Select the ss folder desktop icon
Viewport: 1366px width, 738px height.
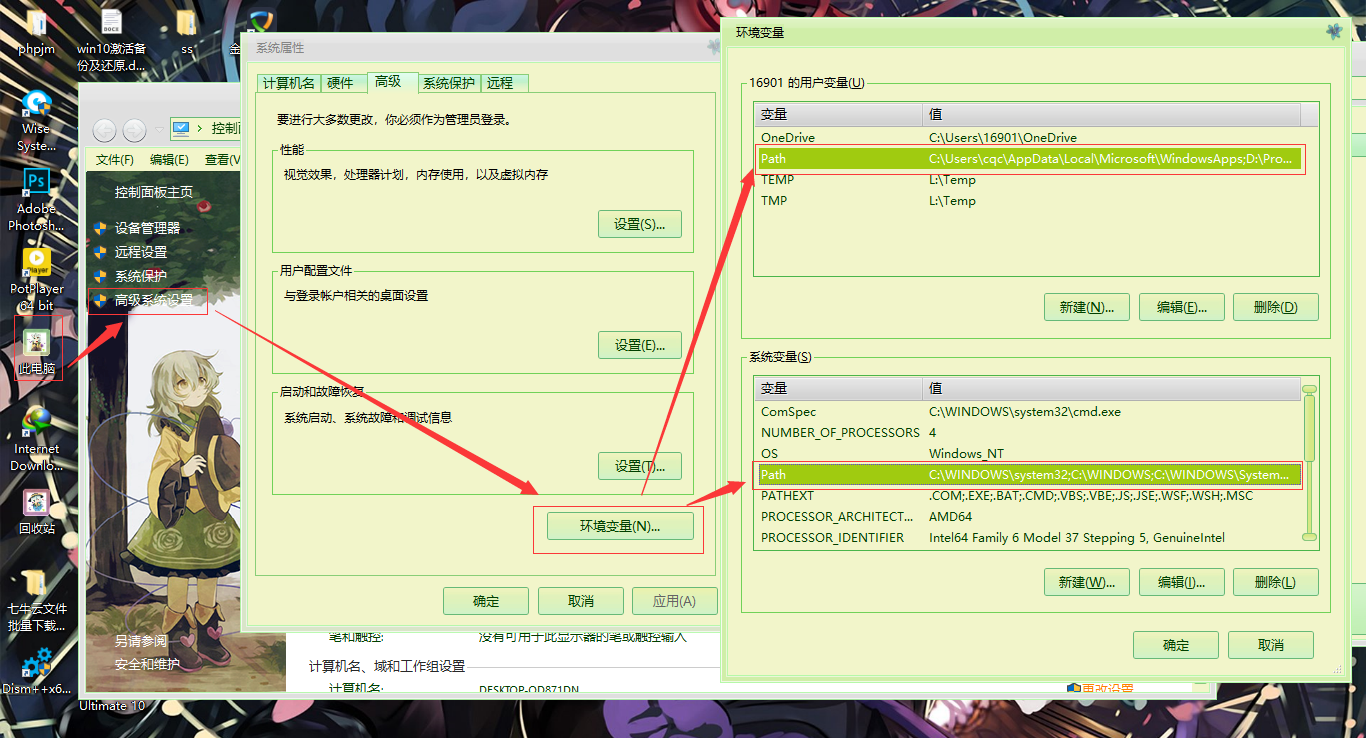pyautogui.click(x=187, y=31)
